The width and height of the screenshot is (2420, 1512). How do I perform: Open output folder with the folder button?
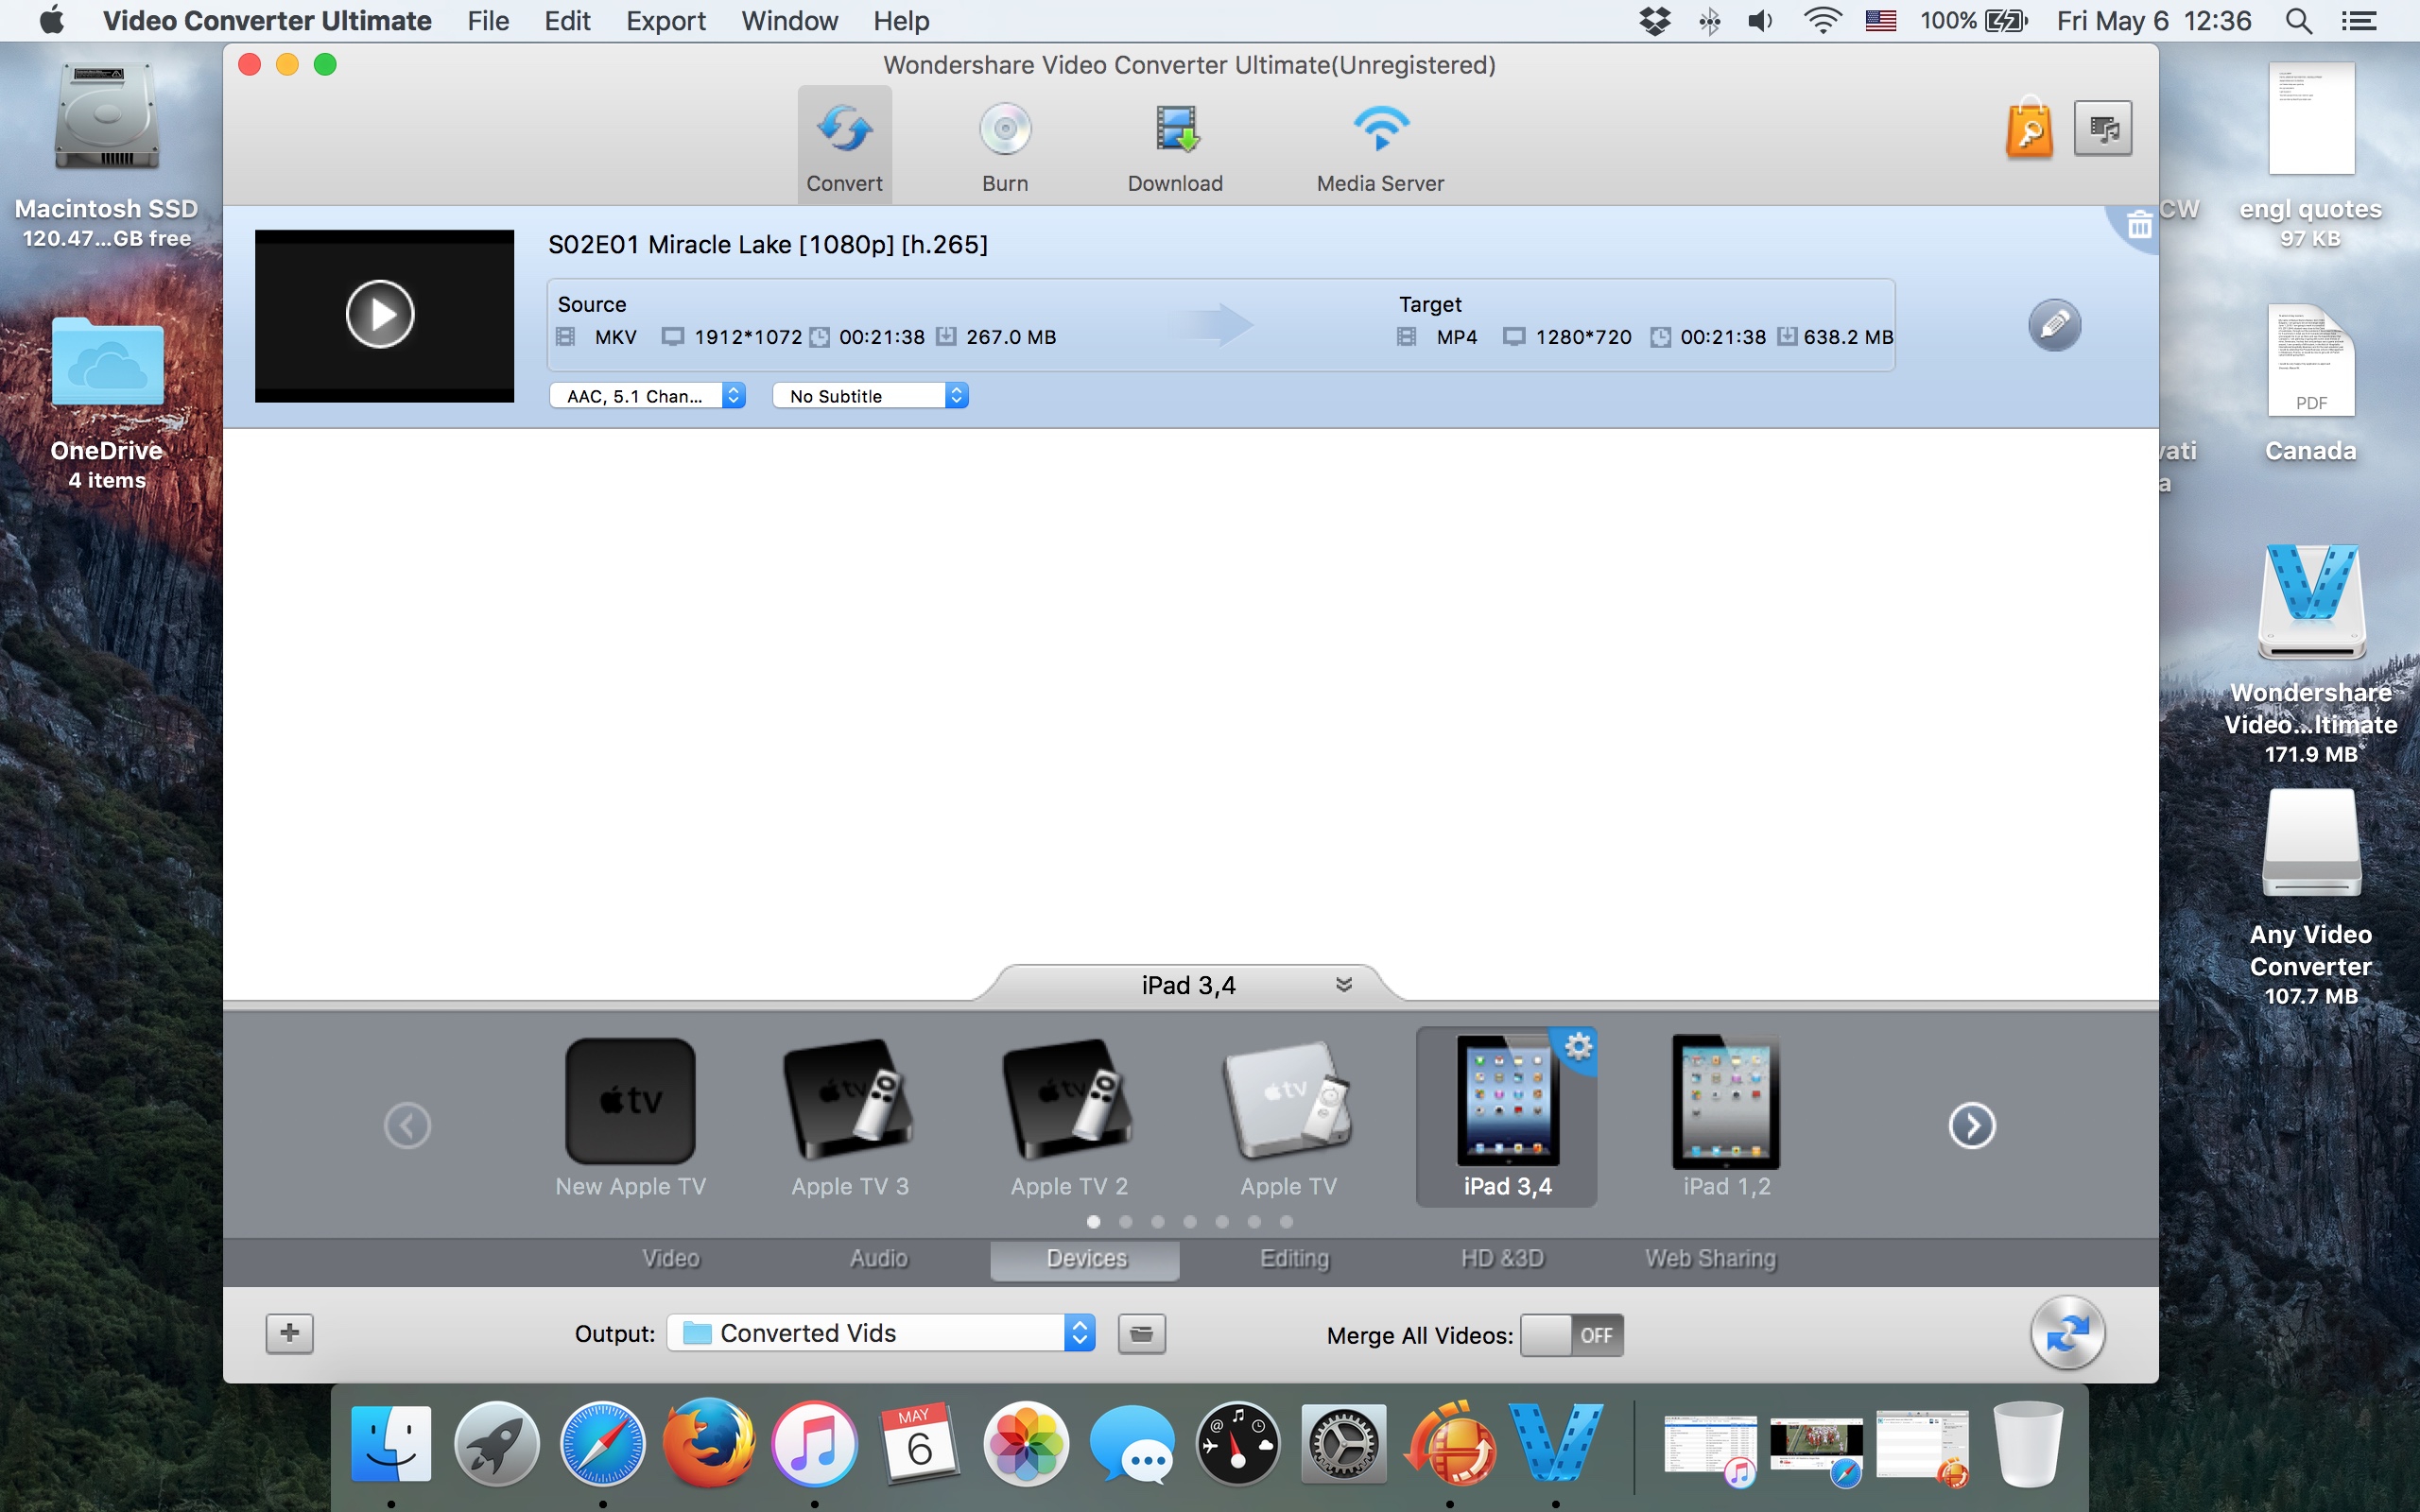[1141, 1334]
